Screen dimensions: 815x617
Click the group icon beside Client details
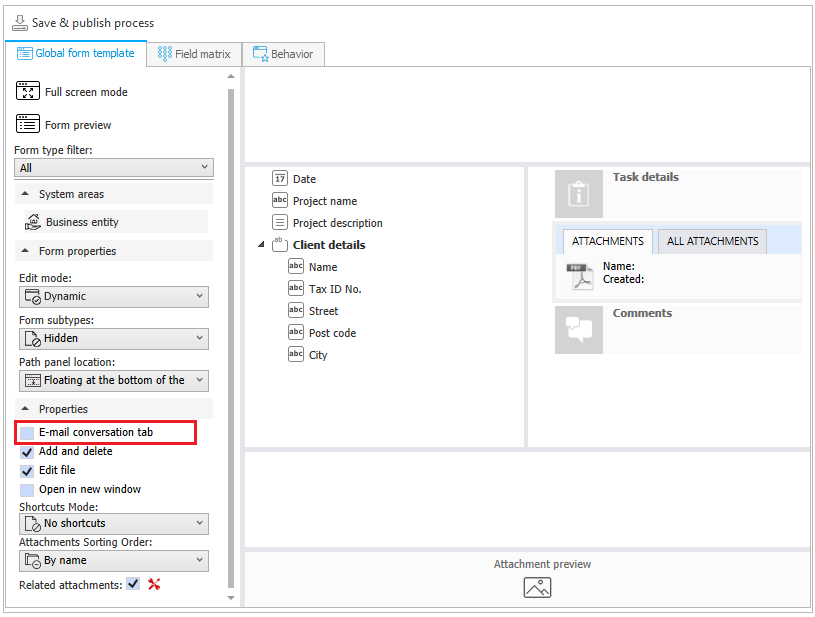280,244
